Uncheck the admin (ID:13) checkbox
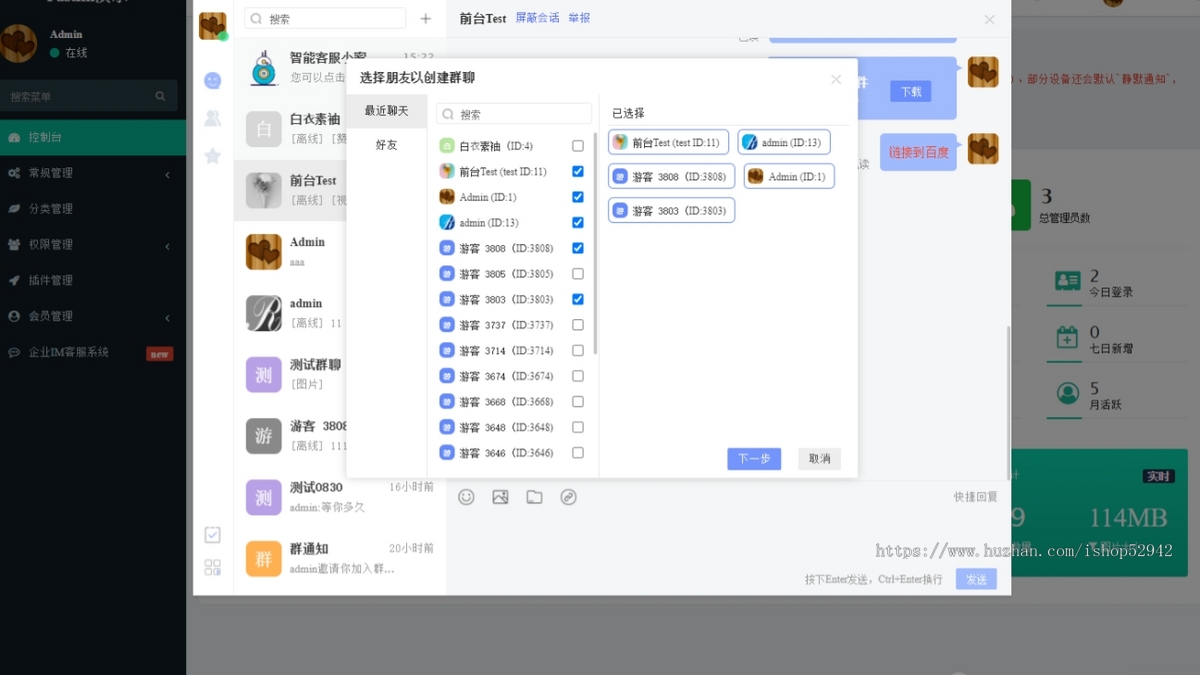 tap(578, 223)
